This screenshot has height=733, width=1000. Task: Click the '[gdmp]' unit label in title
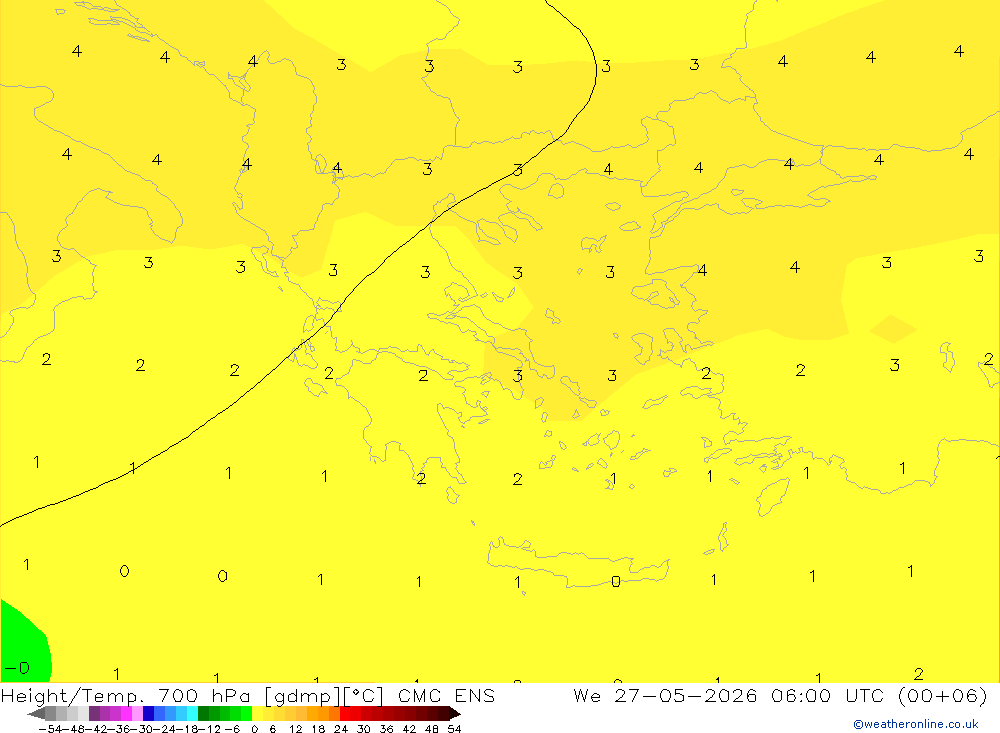pyautogui.click(x=302, y=696)
